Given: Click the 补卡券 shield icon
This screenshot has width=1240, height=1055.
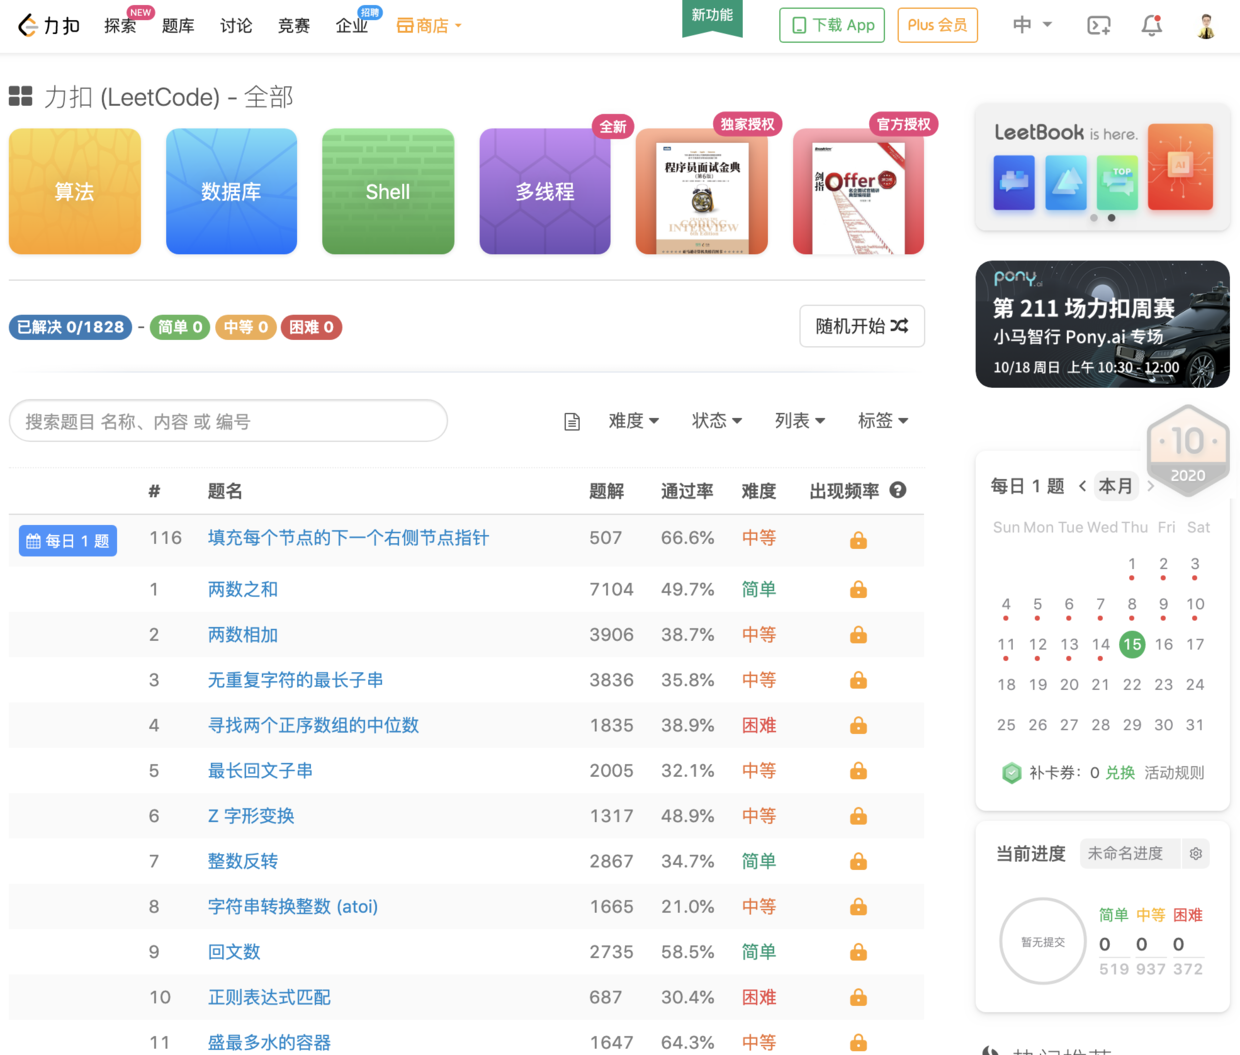Looking at the screenshot, I should pyautogui.click(x=1011, y=773).
